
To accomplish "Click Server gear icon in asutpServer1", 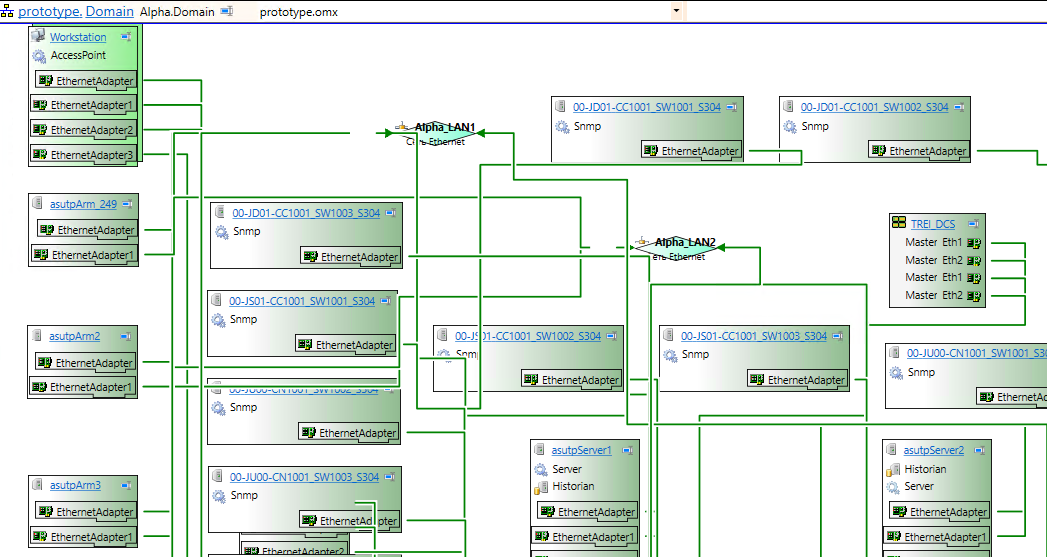I will point(541,470).
